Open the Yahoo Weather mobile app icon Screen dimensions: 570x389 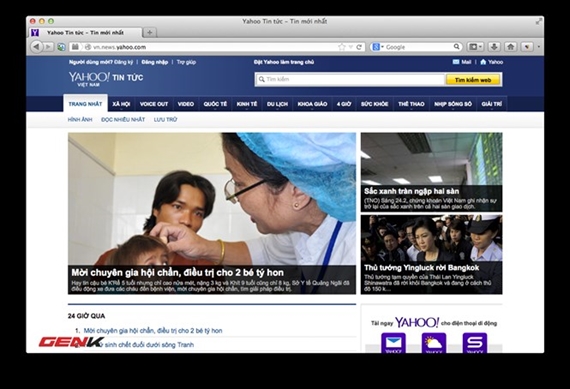[434, 343]
